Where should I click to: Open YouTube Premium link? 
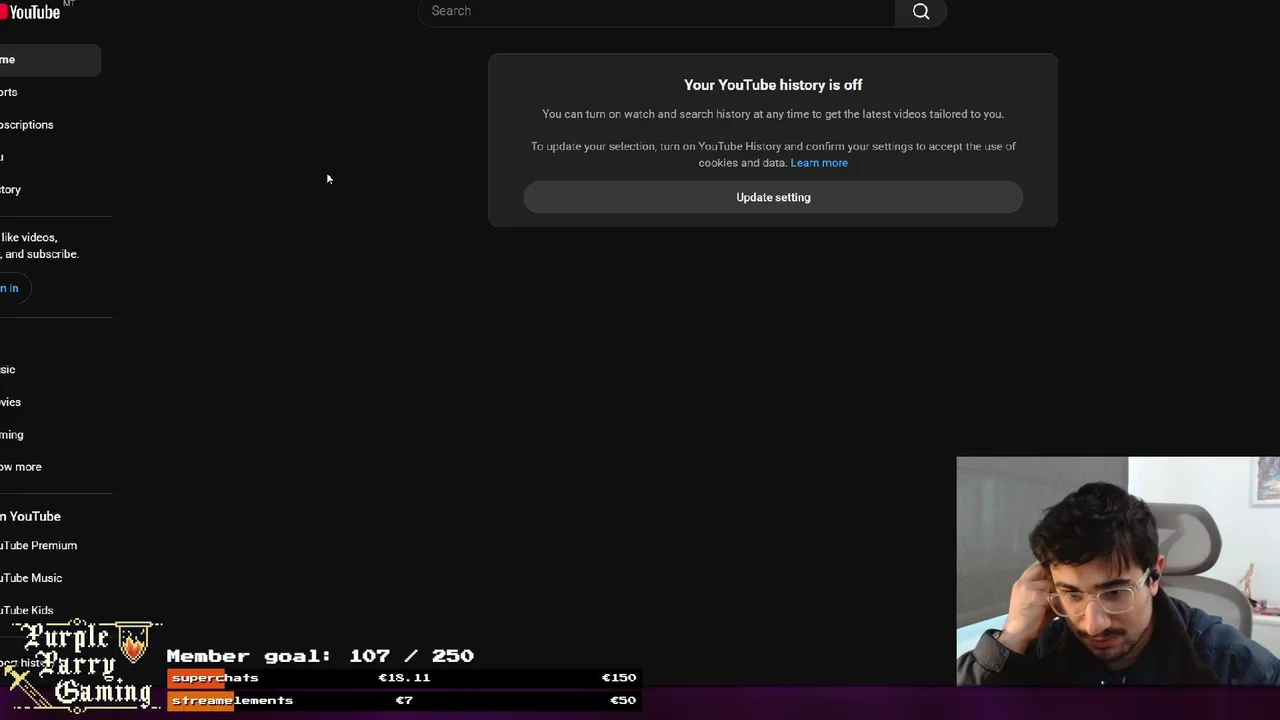tap(39, 546)
